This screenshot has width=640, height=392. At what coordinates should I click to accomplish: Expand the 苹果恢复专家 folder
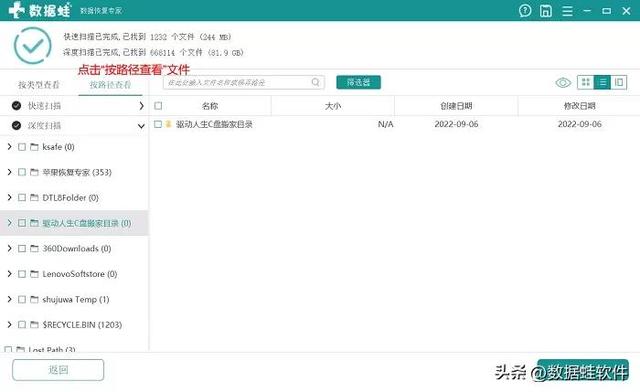(x=9, y=172)
